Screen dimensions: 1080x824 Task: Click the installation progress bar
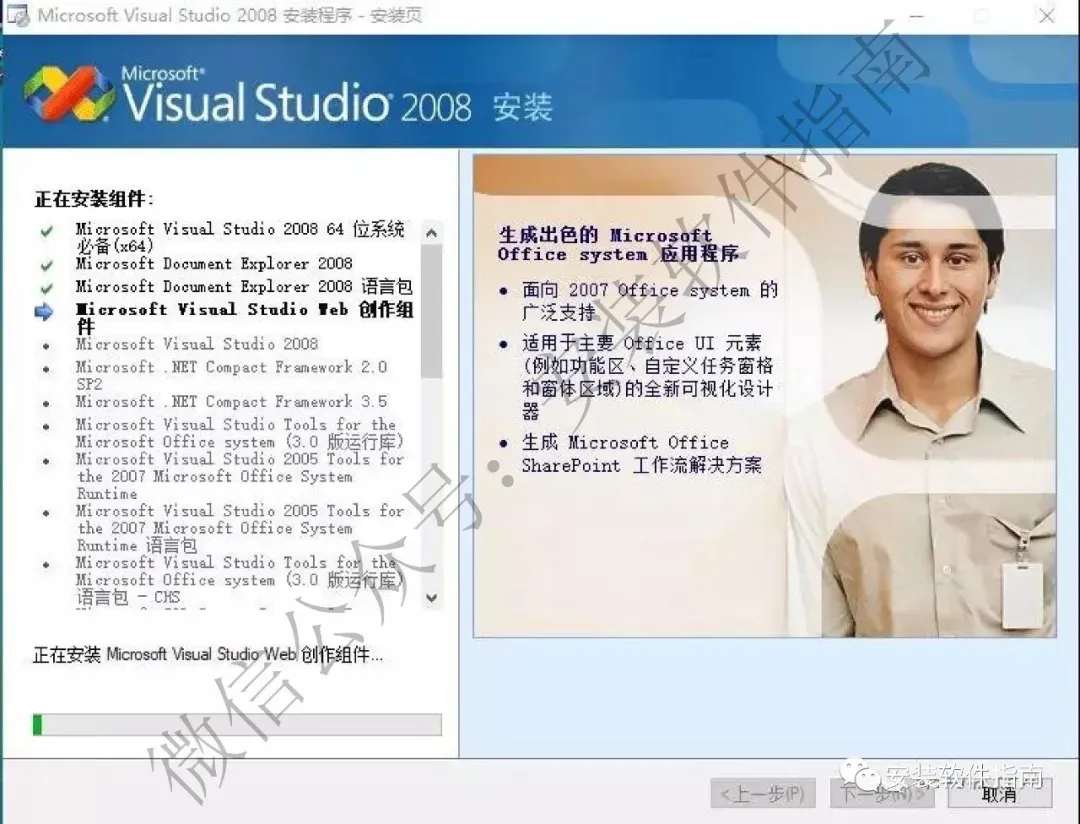[x=237, y=725]
